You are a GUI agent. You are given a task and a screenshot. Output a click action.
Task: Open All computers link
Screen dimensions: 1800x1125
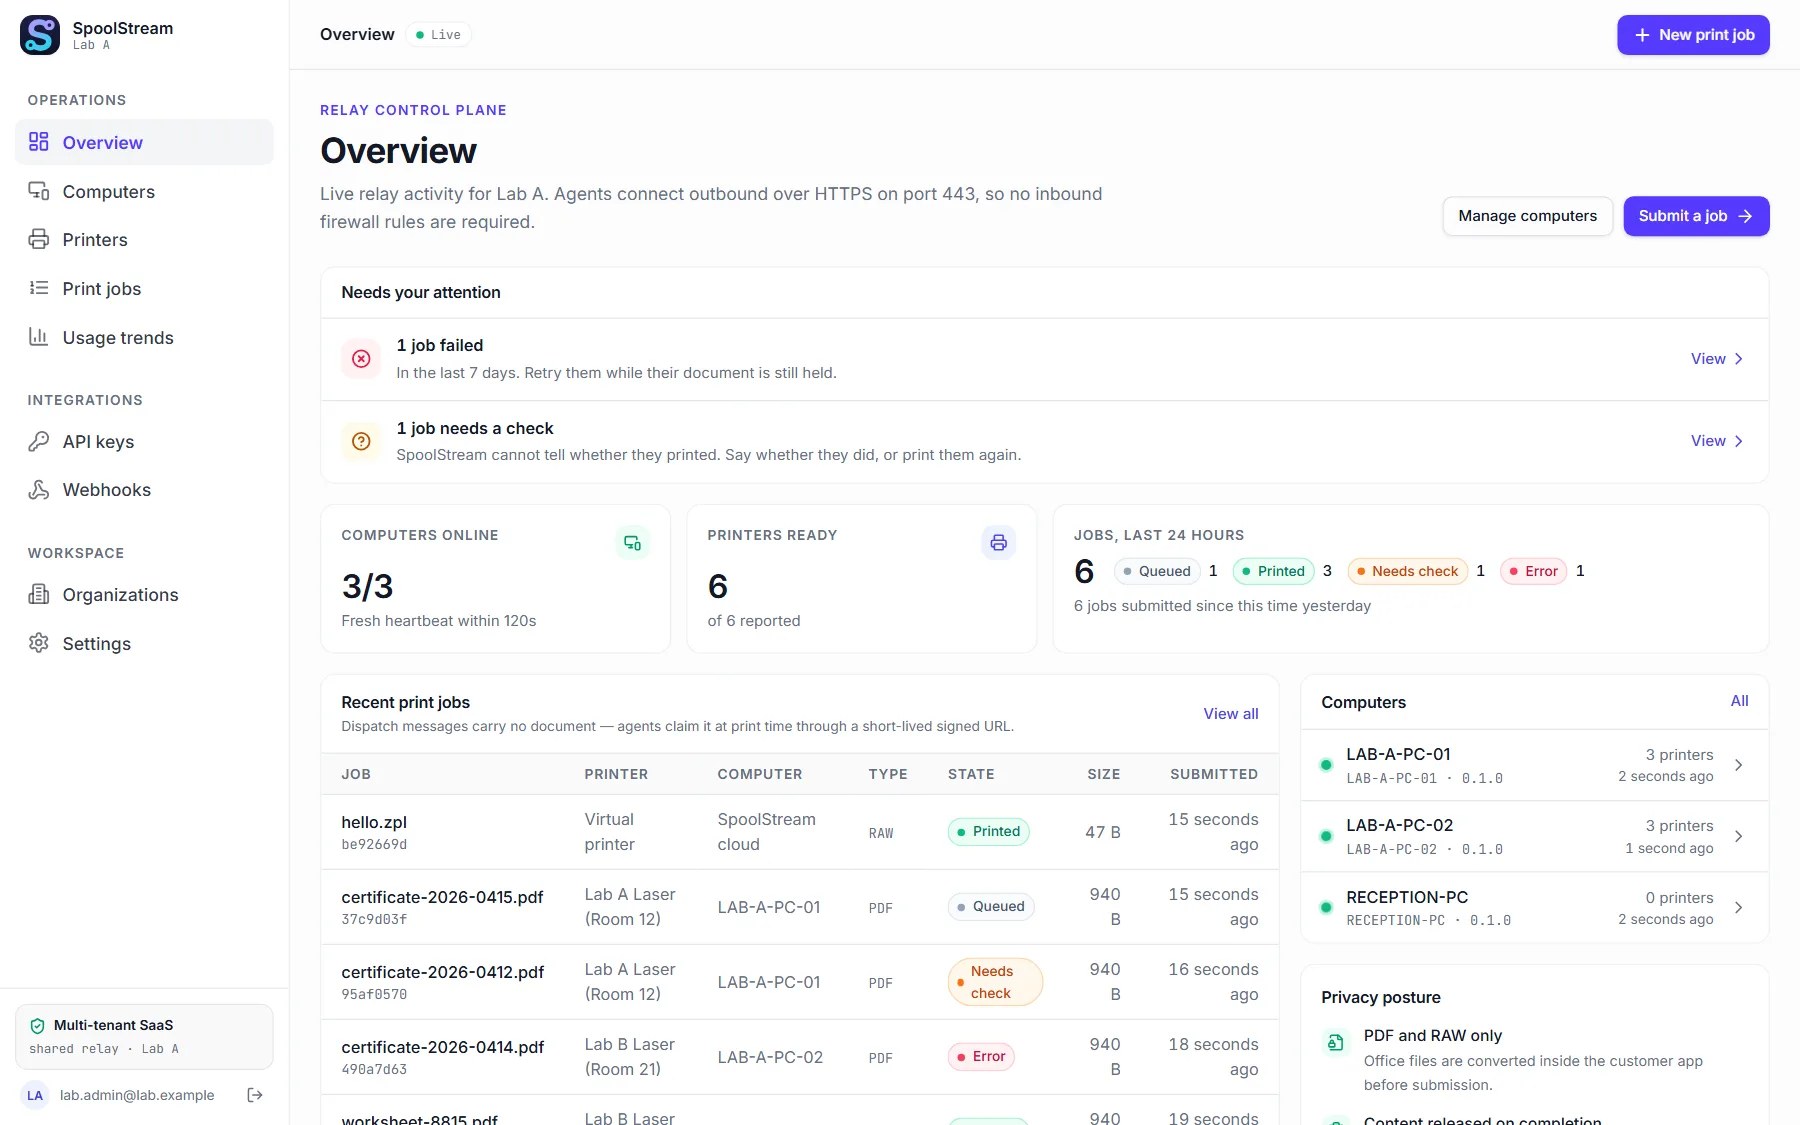point(1739,701)
